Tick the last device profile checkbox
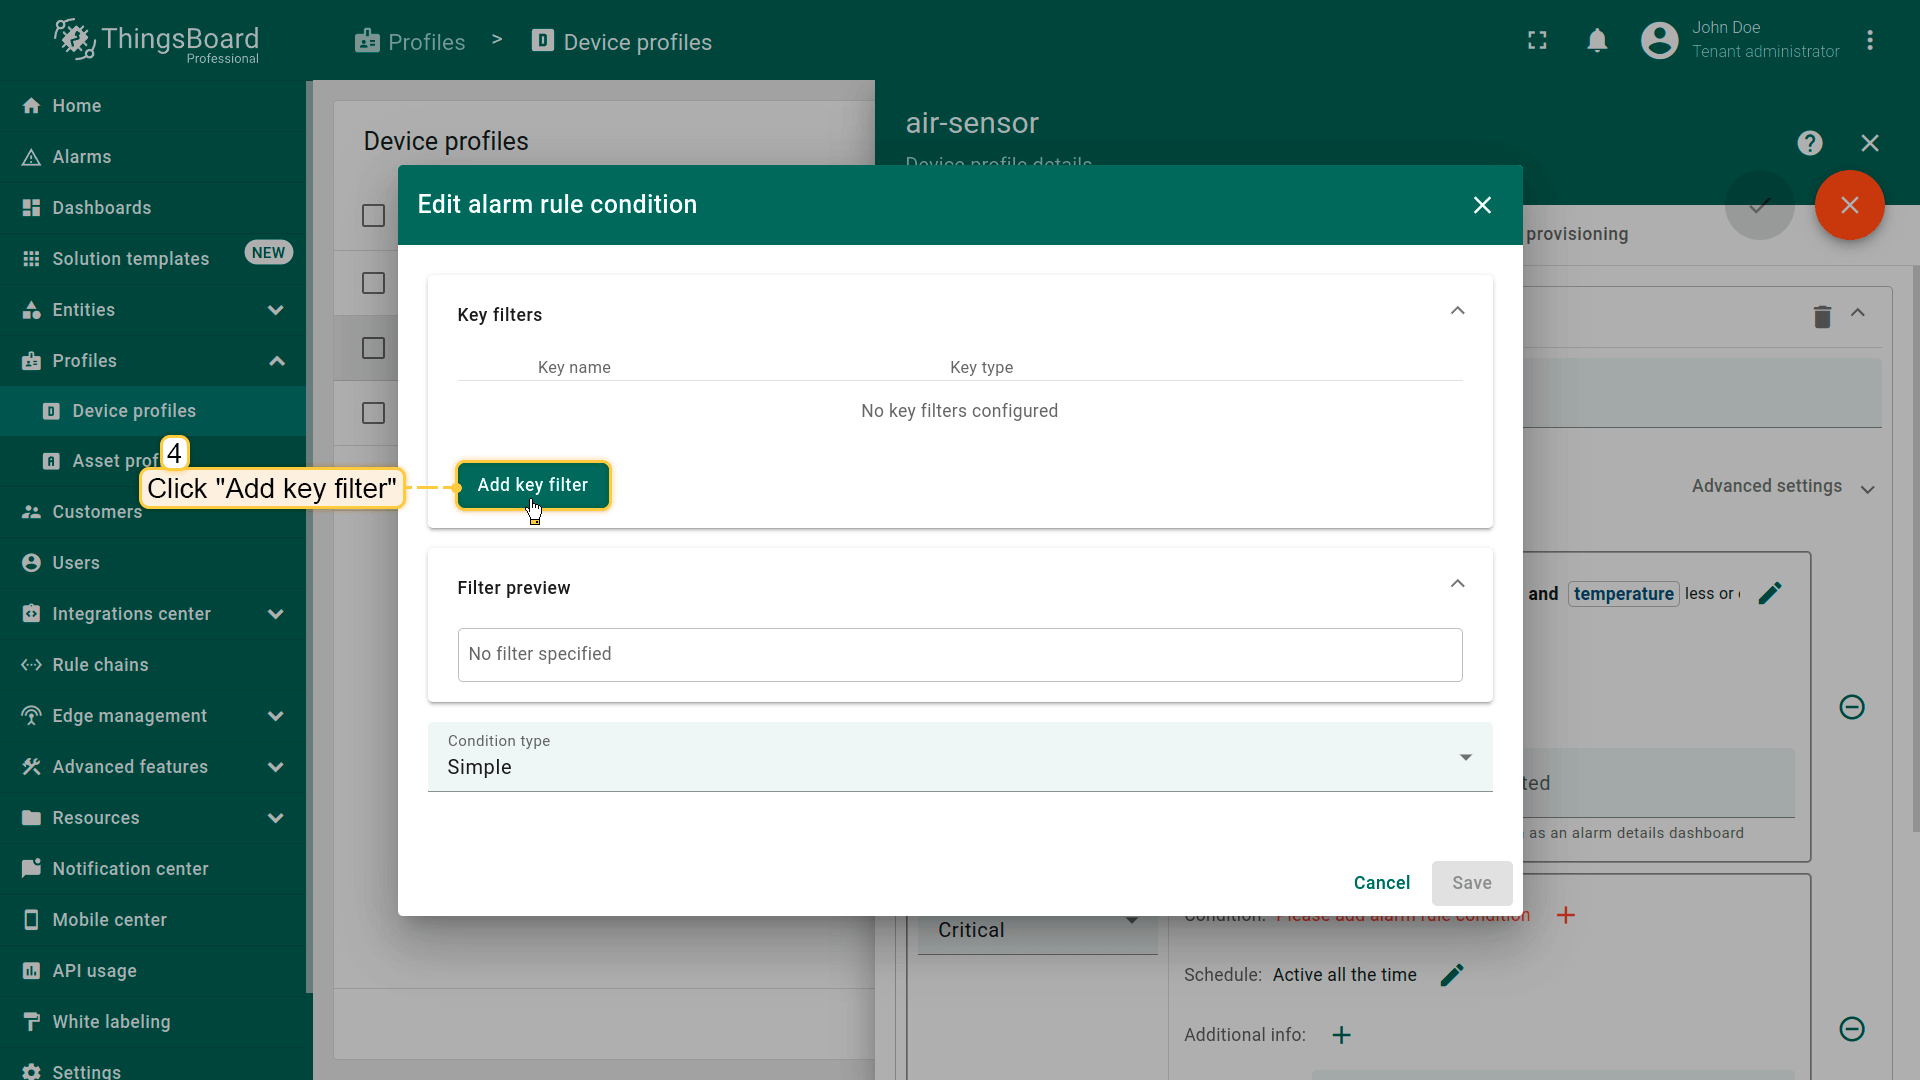 click(373, 413)
